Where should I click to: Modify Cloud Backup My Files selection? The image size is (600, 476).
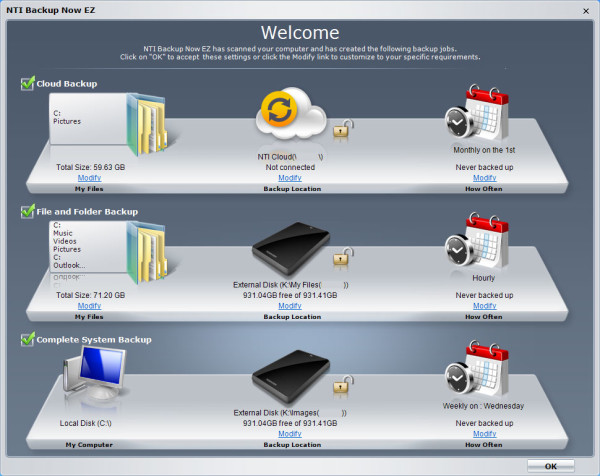click(x=90, y=178)
